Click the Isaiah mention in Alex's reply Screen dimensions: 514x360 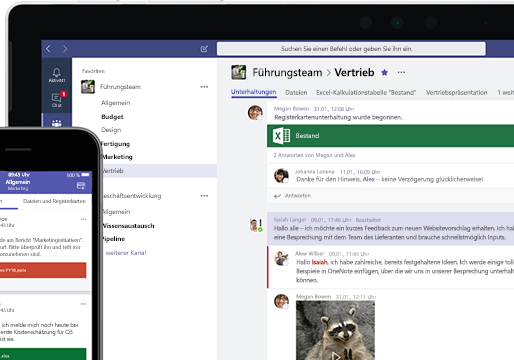[x=319, y=262]
